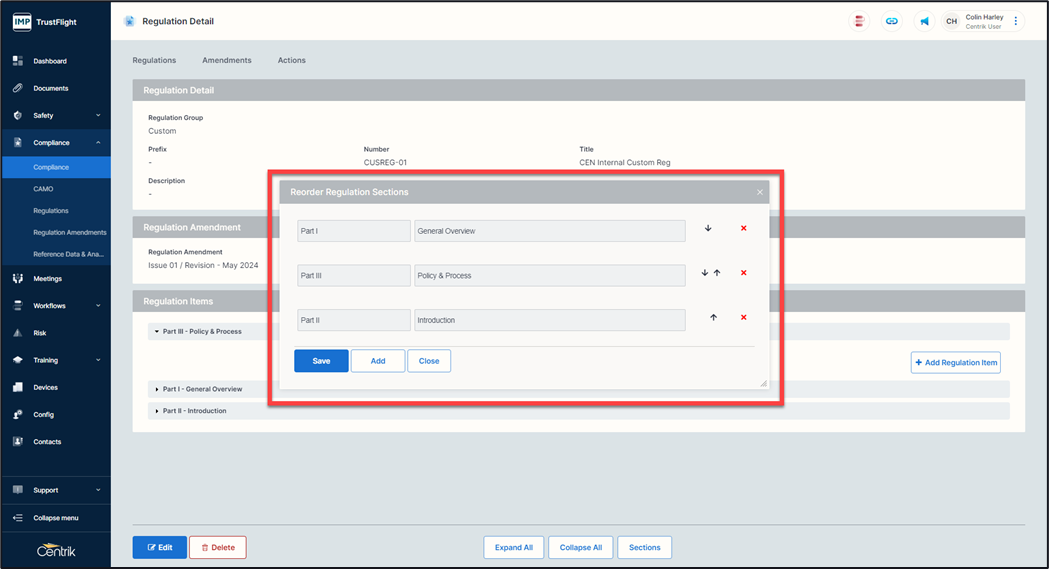Switch to the Amendments tab
Viewport: 1049px width, 569px height.
pyautogui.click(x=227, y=60)
